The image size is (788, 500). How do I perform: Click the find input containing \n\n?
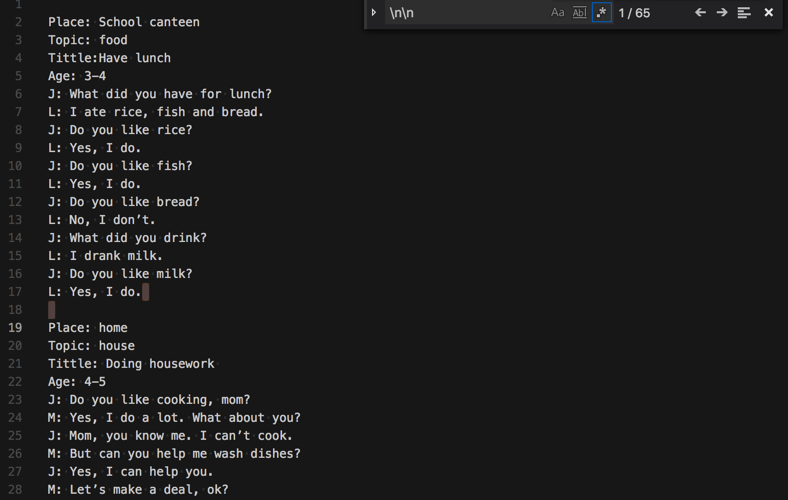(x=460, y=13)
